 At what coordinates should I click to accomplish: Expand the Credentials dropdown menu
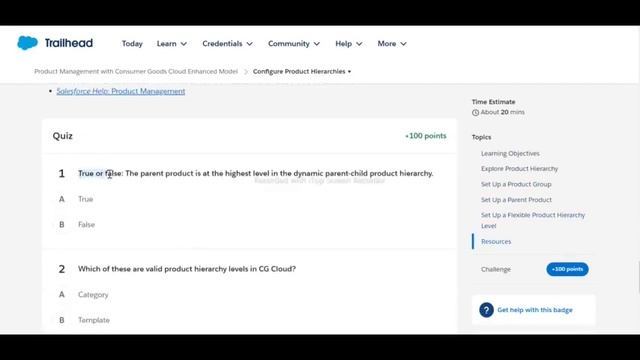coord(227,44)
